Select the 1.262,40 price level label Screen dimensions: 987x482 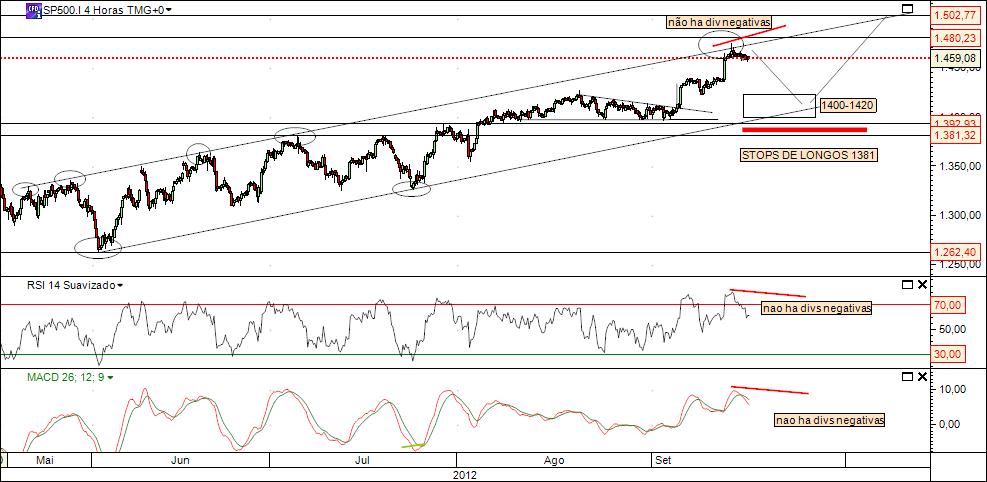[x=955, y=252]
